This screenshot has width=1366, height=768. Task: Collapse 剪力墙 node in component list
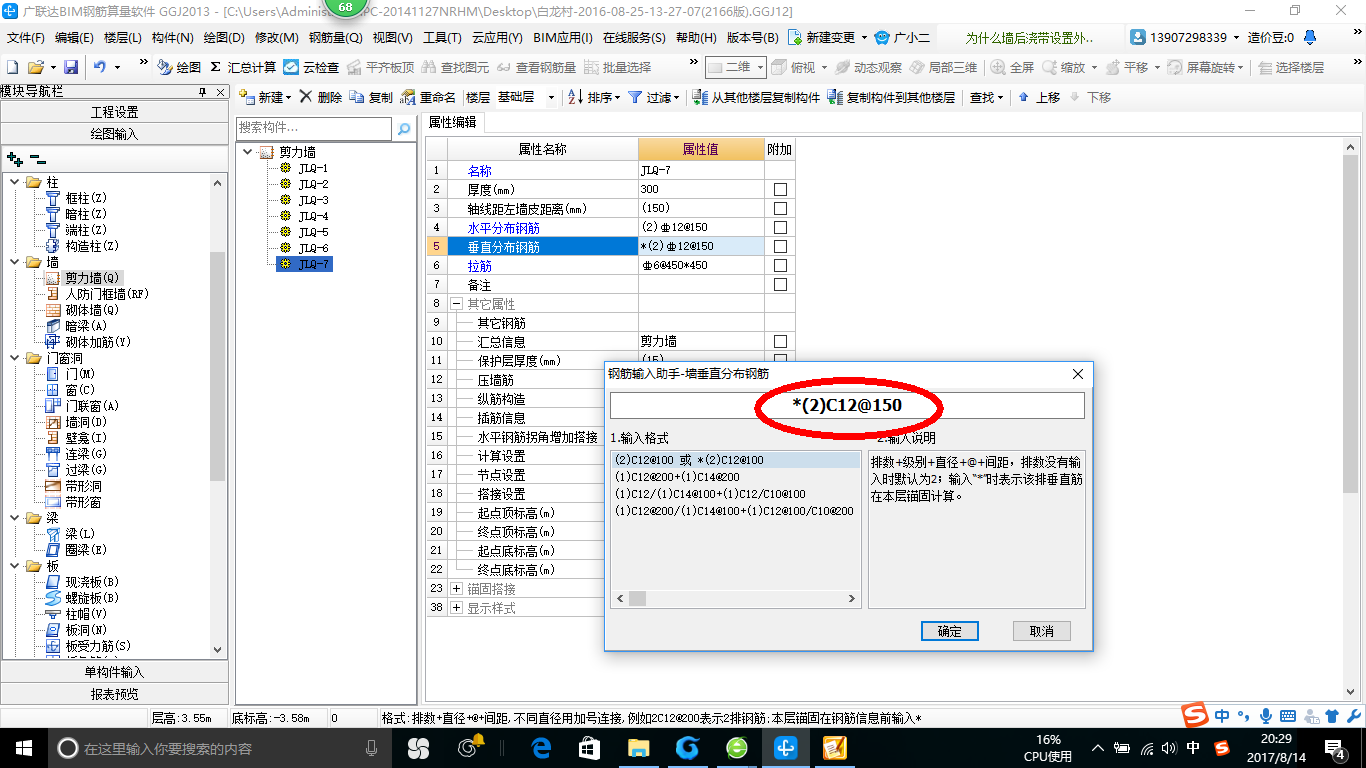pos(248,152)
